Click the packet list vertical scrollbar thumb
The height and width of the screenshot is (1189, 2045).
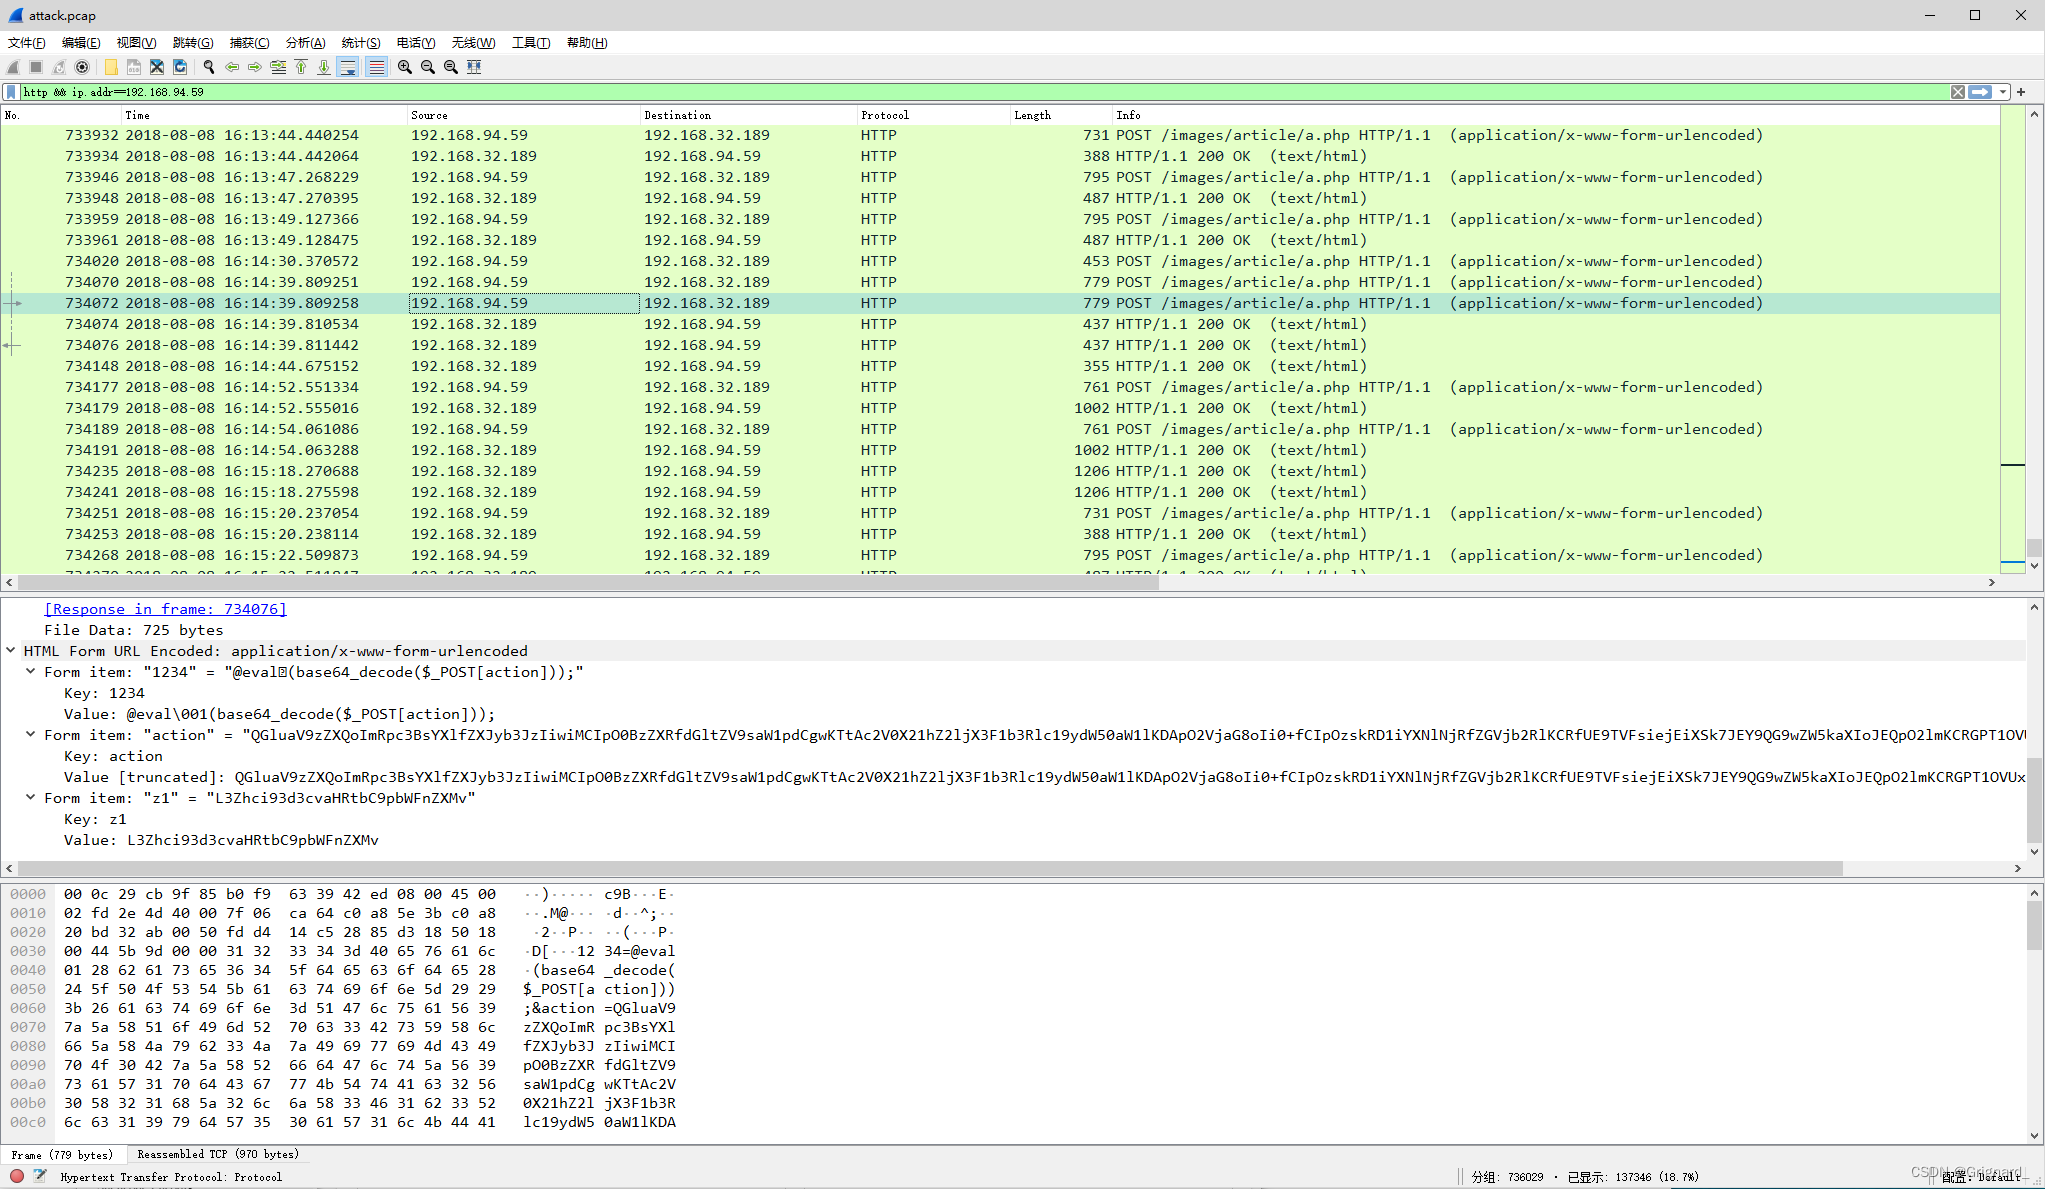pos(2034,547)
